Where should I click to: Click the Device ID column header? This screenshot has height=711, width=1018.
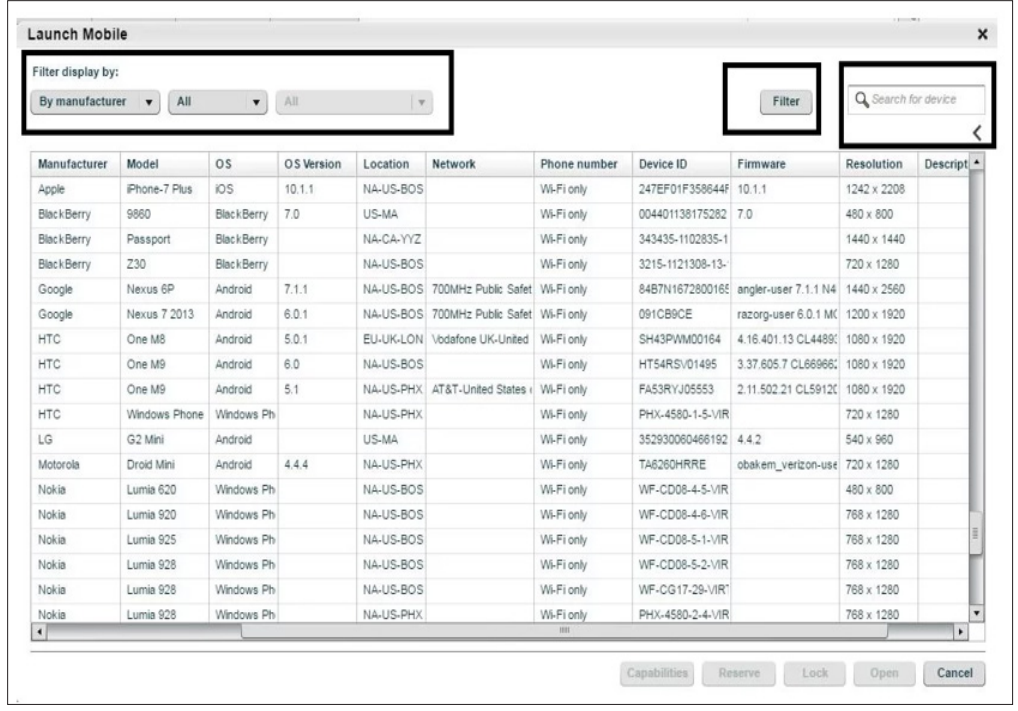(681, 164)
